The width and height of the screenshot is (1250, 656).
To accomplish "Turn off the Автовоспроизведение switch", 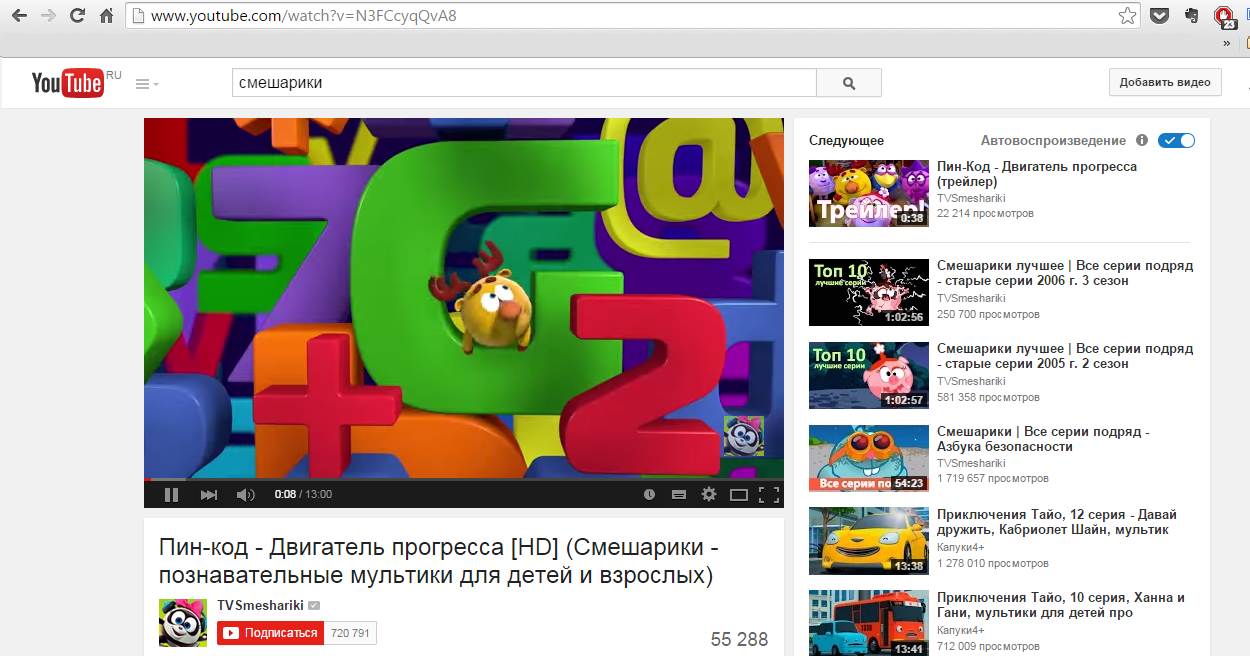I will [1177, 141].
